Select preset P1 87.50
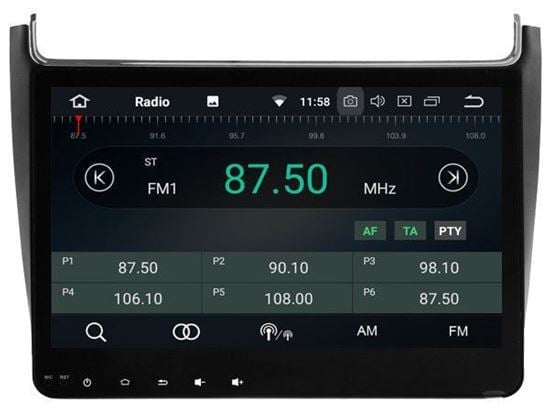 [126, 267]
